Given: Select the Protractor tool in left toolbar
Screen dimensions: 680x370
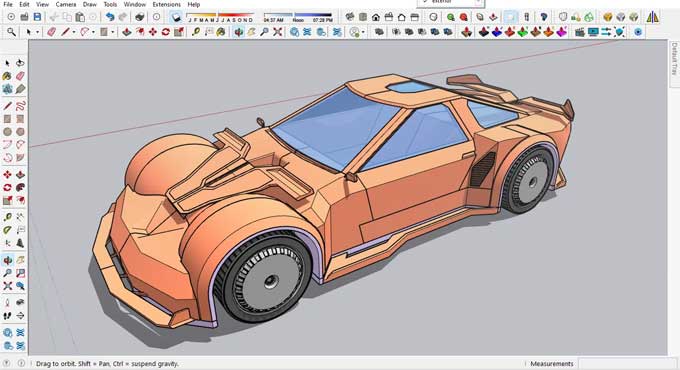Looking at the screenshot, I should click(7, 230).
